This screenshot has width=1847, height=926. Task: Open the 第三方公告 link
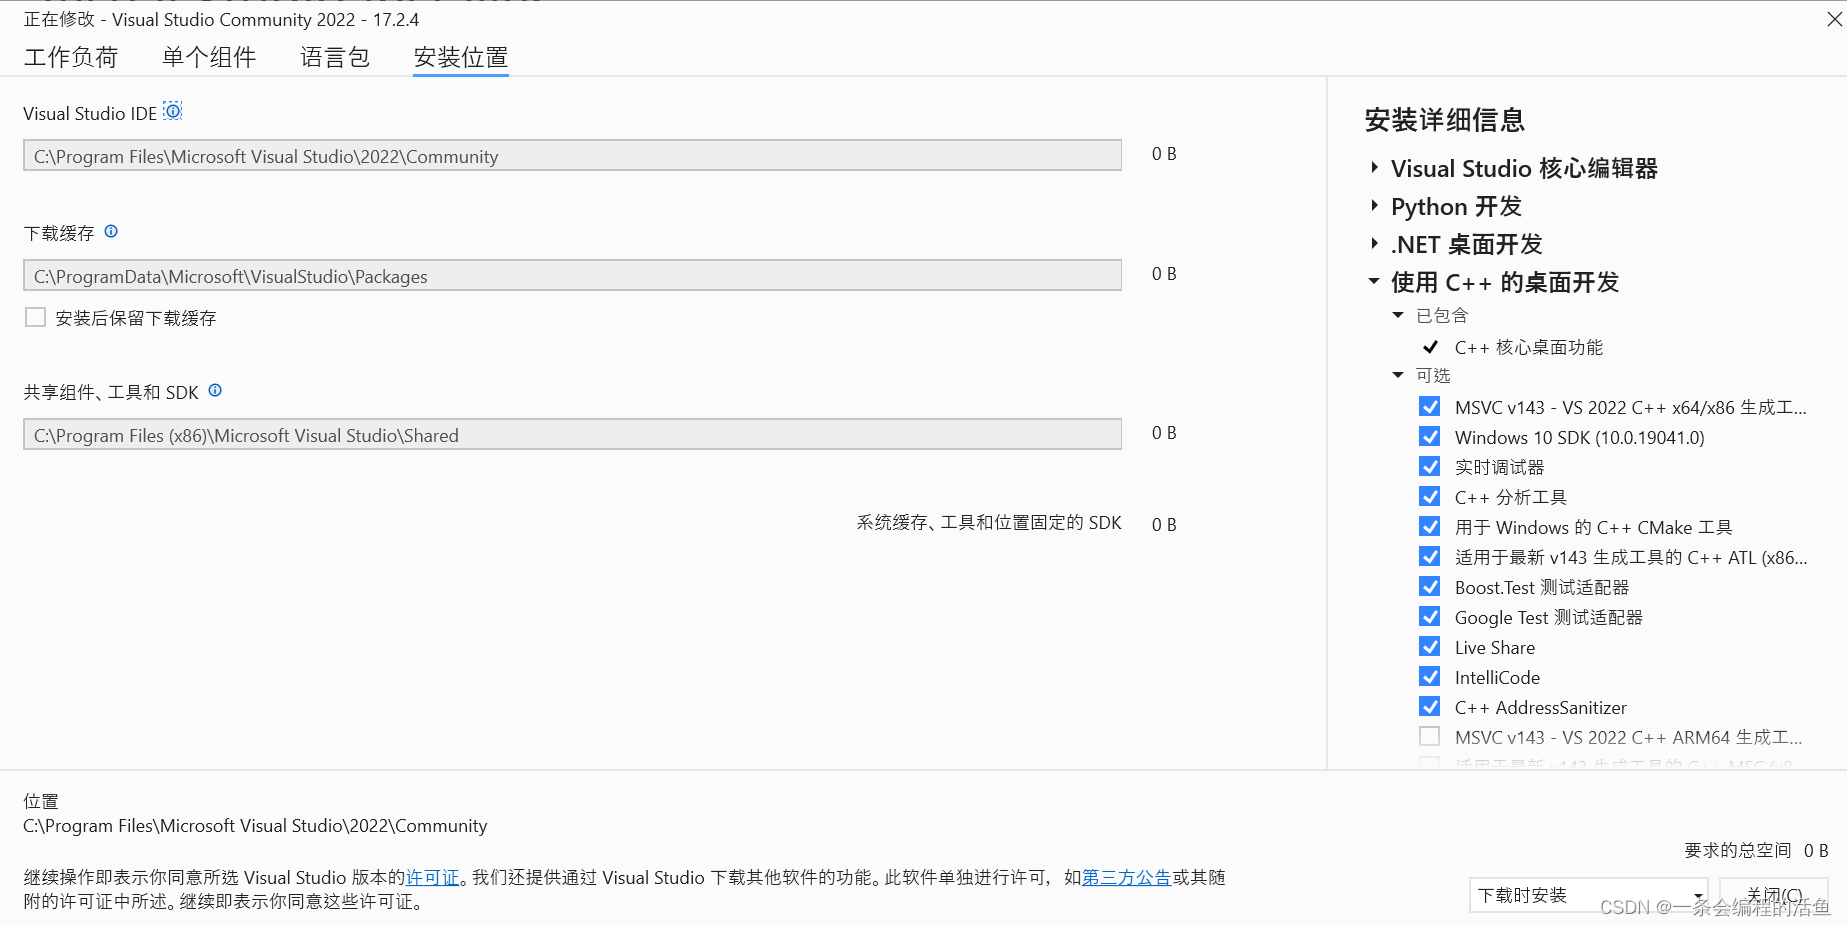point(1127,877)
